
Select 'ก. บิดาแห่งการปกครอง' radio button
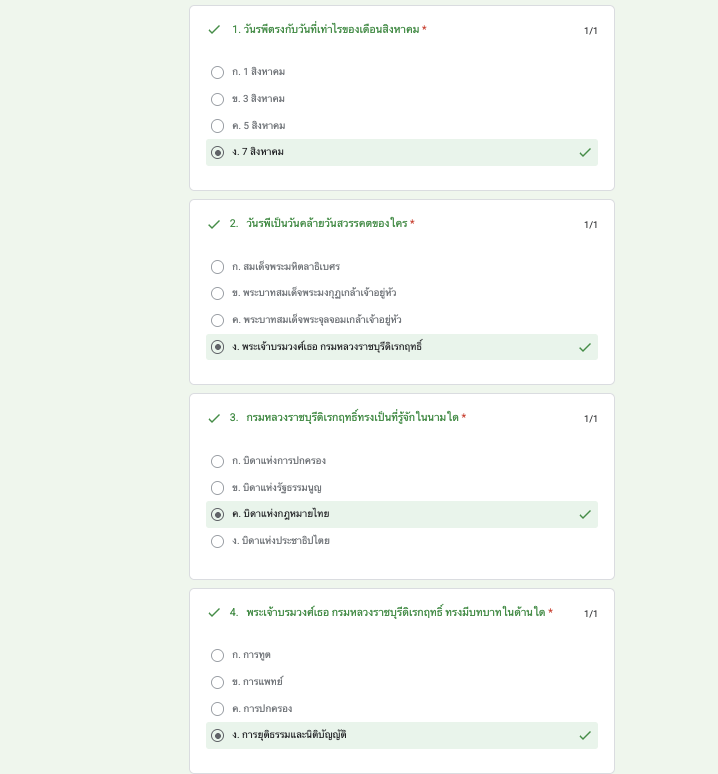click(x=218, y=461)
